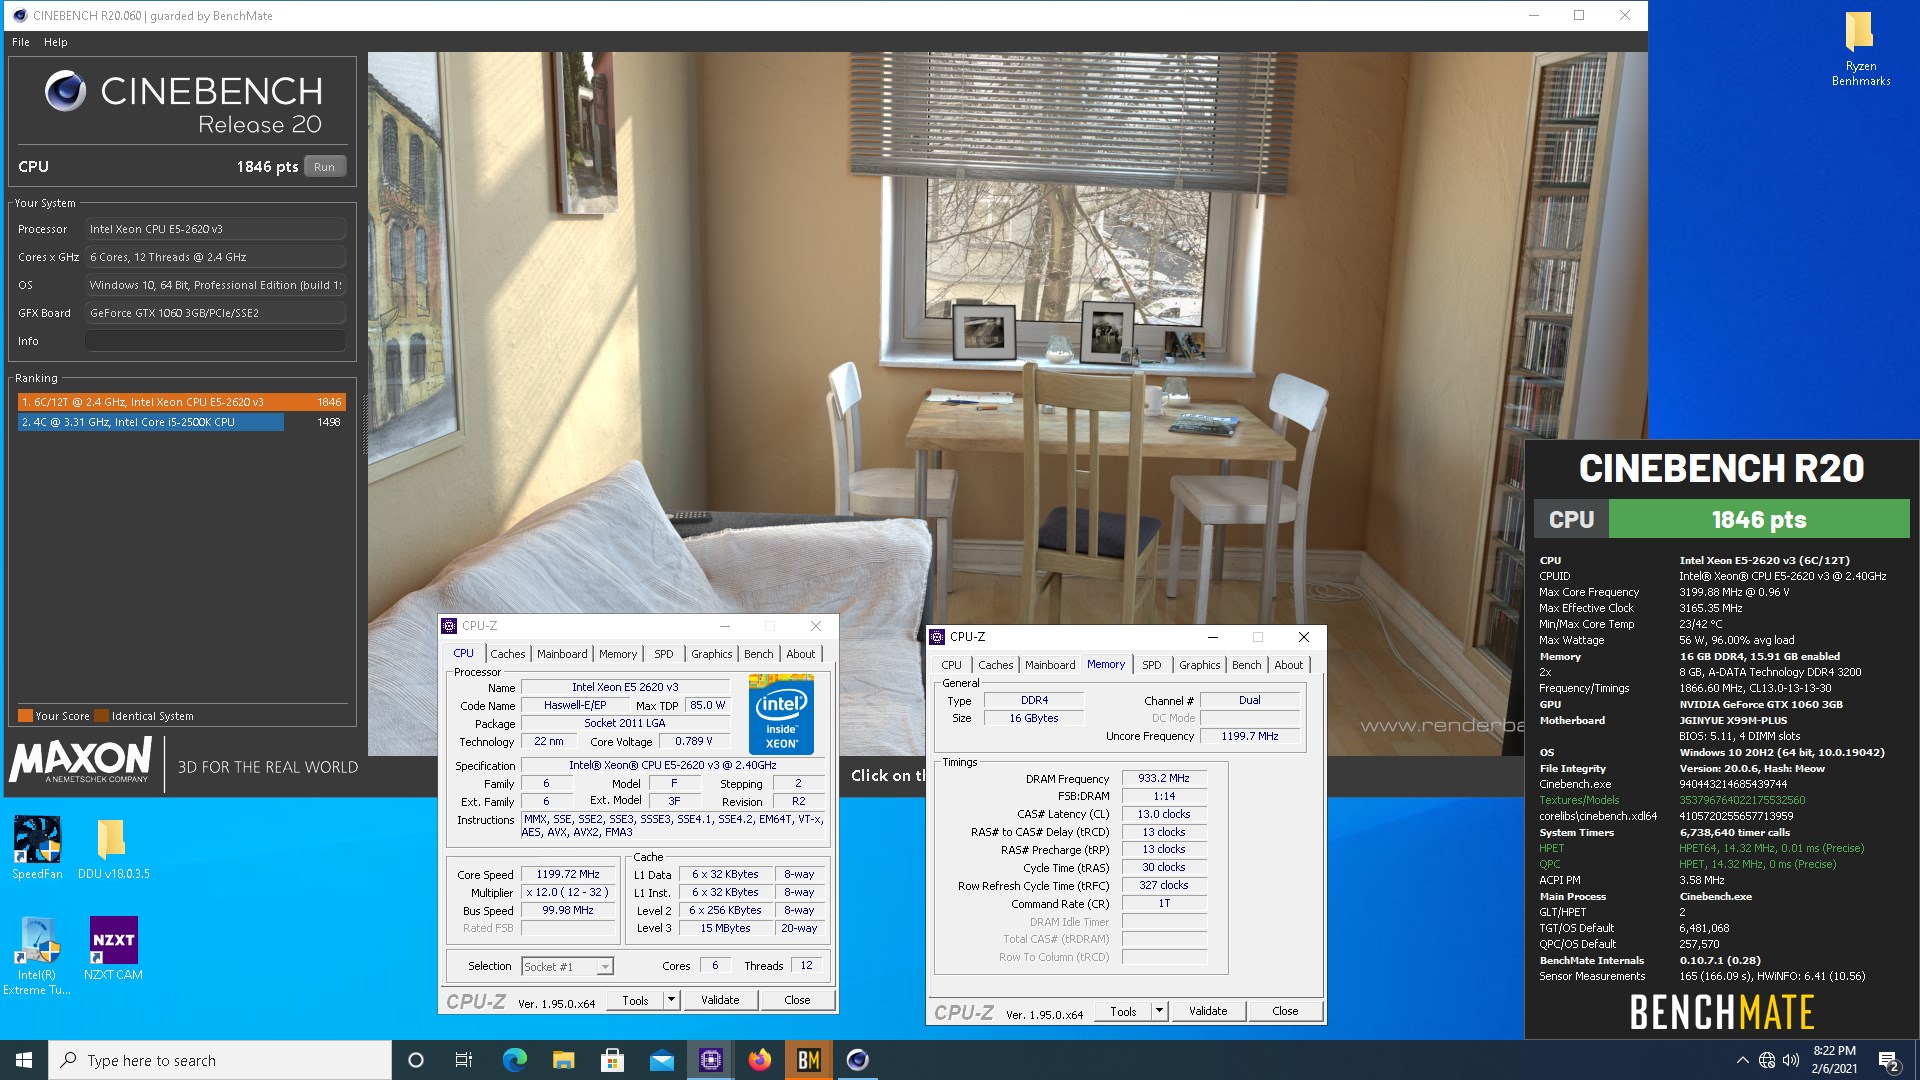The width and height of the screenshot is (1920, 1080).
Task: Open the notification center icon
Action: point(1888,1060)
